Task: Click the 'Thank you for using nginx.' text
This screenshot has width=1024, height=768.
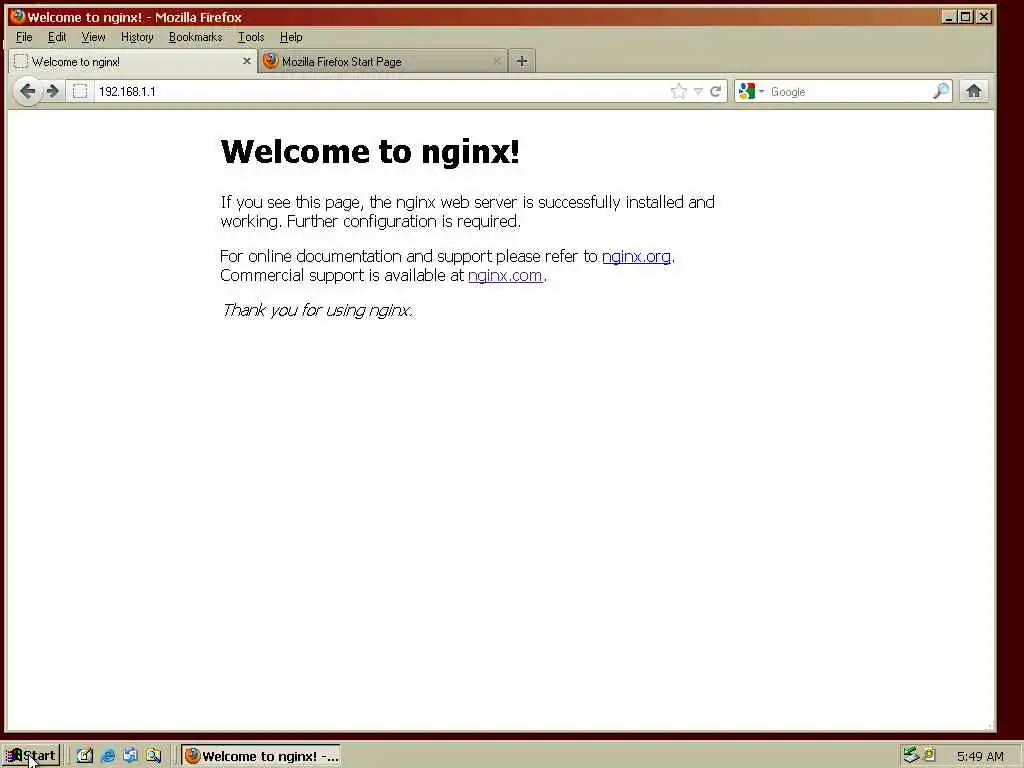Action: pyautogui.click(x=317, y=310)
